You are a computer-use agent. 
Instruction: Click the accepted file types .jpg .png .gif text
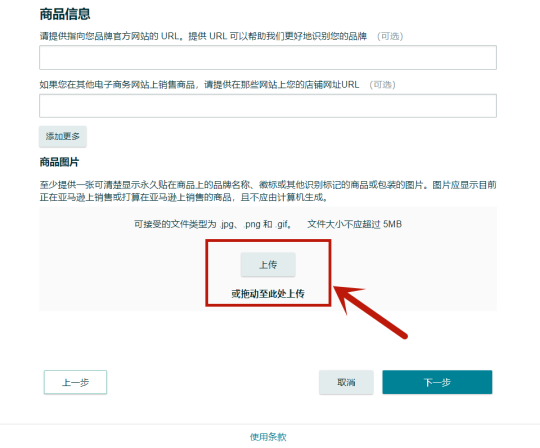[x=212, y=224]
